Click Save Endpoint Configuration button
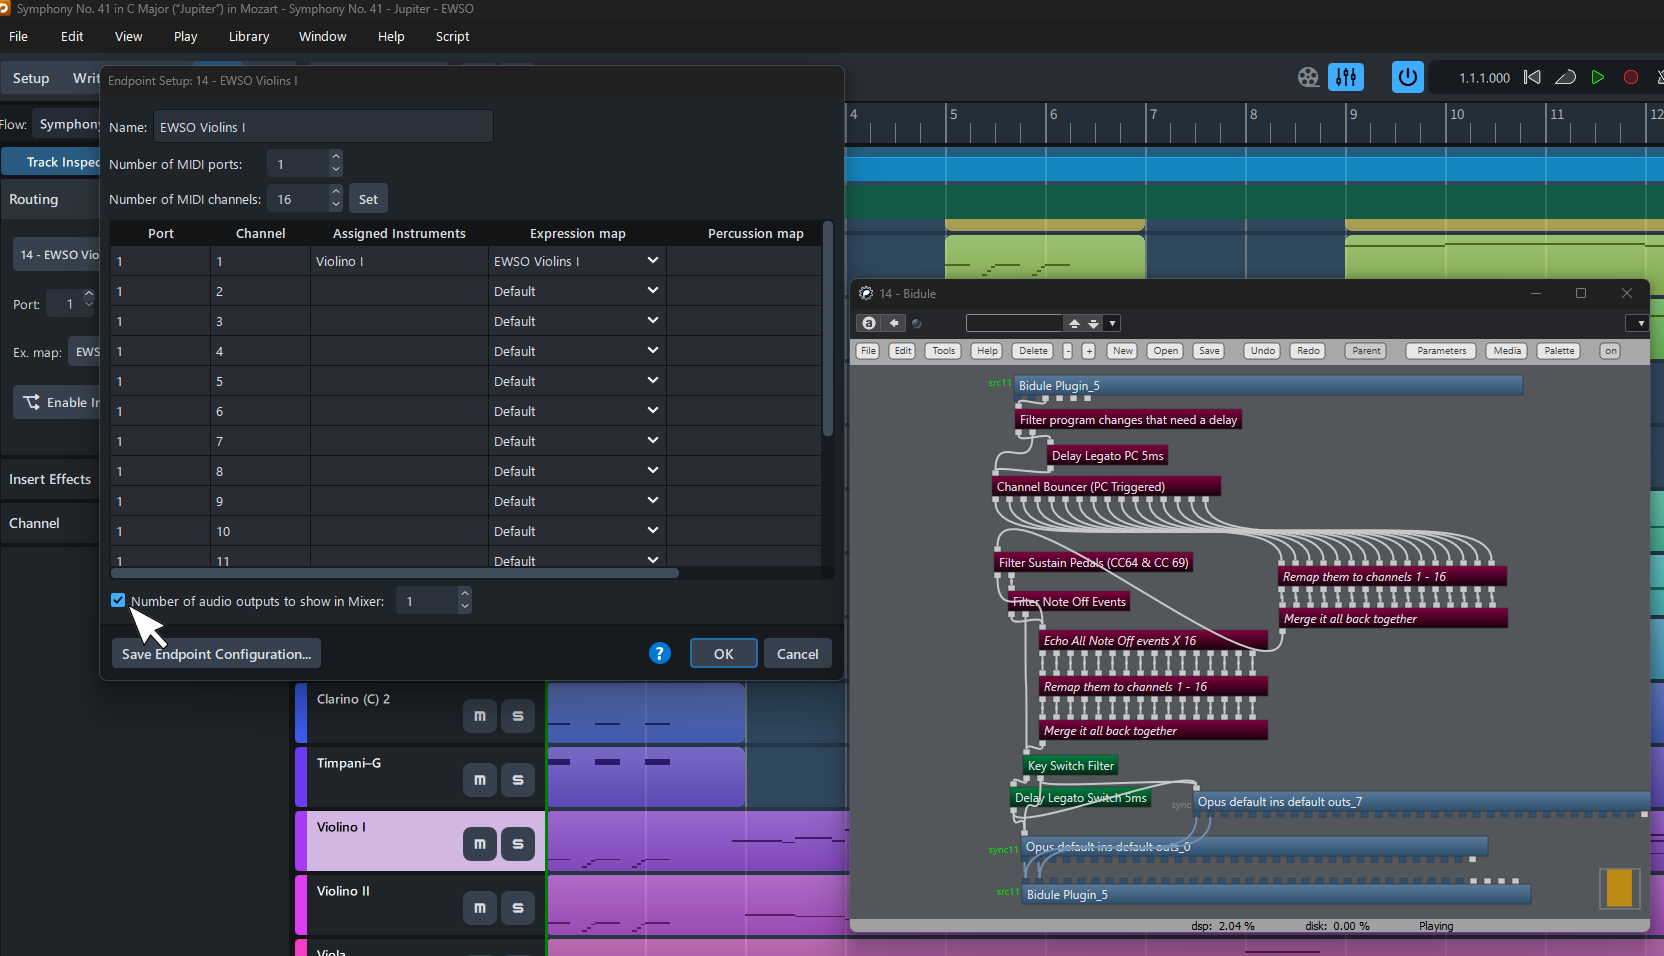1664x956 pixels. pyautogui.click(x=216, y=654)
